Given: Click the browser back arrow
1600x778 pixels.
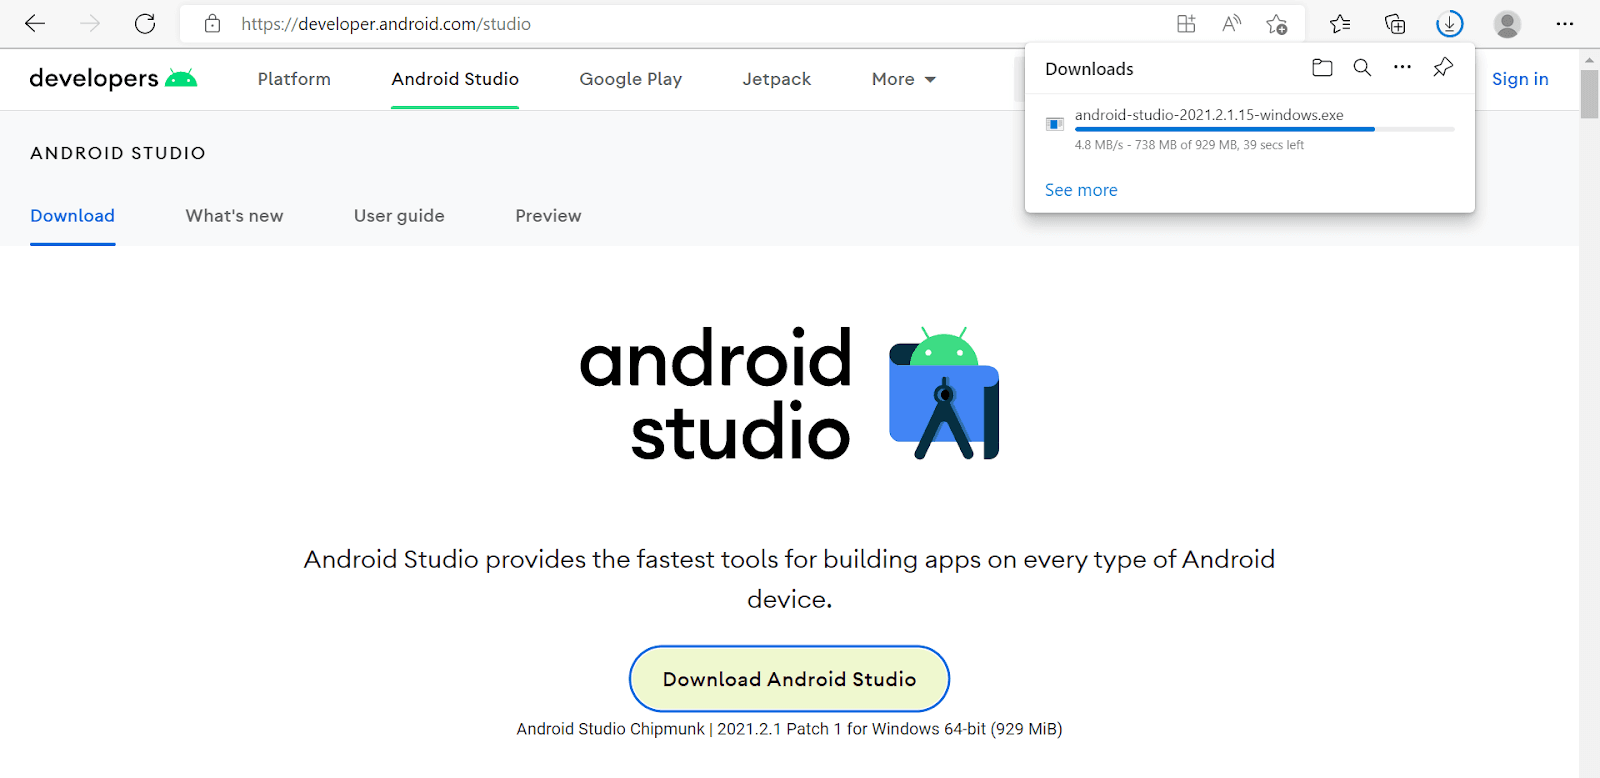Looking at the screenshot, I should [x=35, y=24].
